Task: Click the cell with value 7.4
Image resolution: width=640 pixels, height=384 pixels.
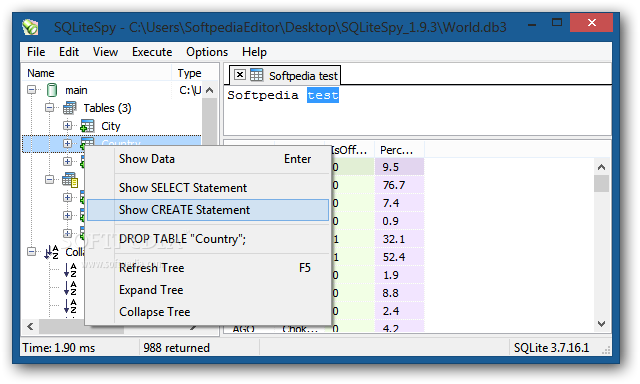Action: pyautogui.click(x=399, y=203)
